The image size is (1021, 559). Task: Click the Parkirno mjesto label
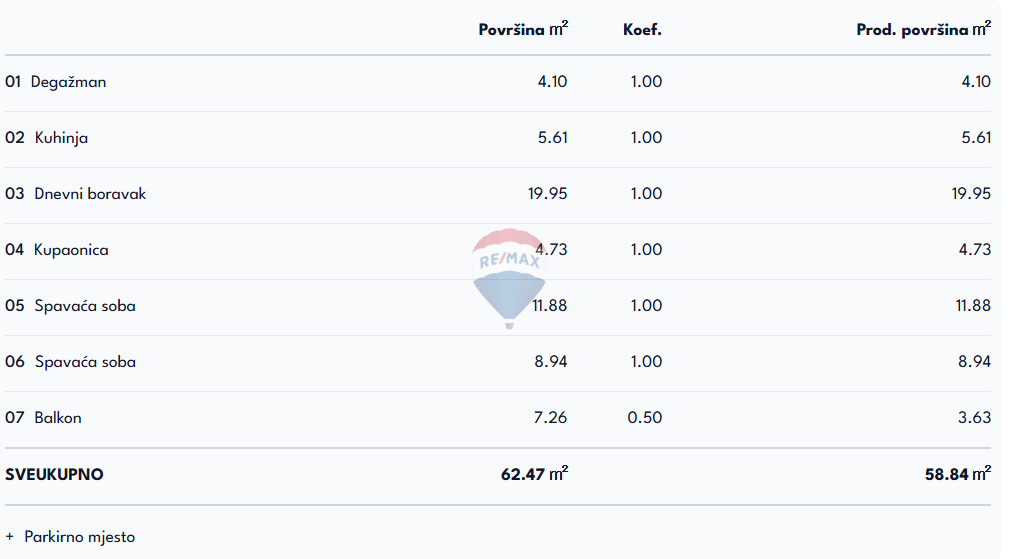80,537
